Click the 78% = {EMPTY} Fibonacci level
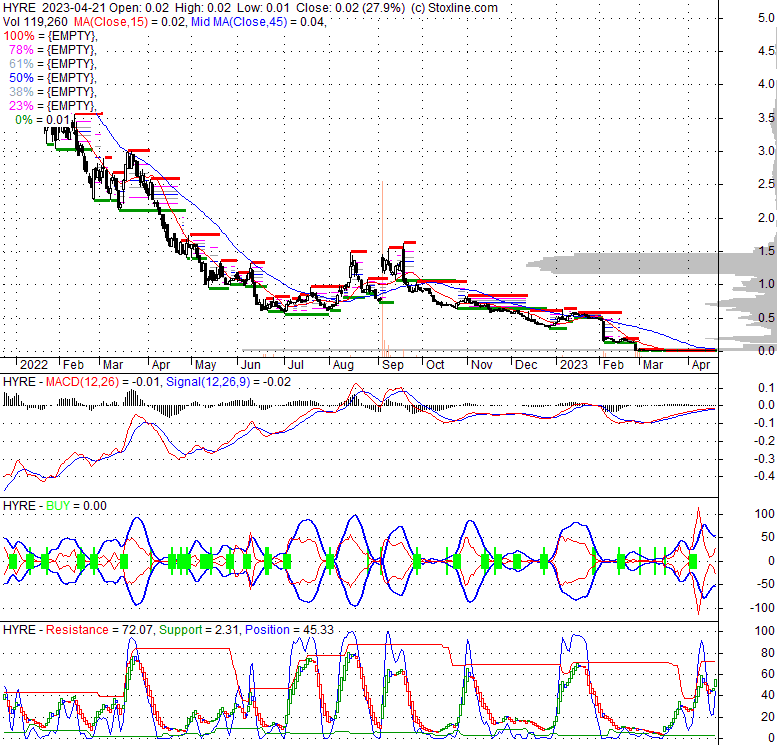Image resolution: width=778 pixels, height=746 pixels. 53,50
